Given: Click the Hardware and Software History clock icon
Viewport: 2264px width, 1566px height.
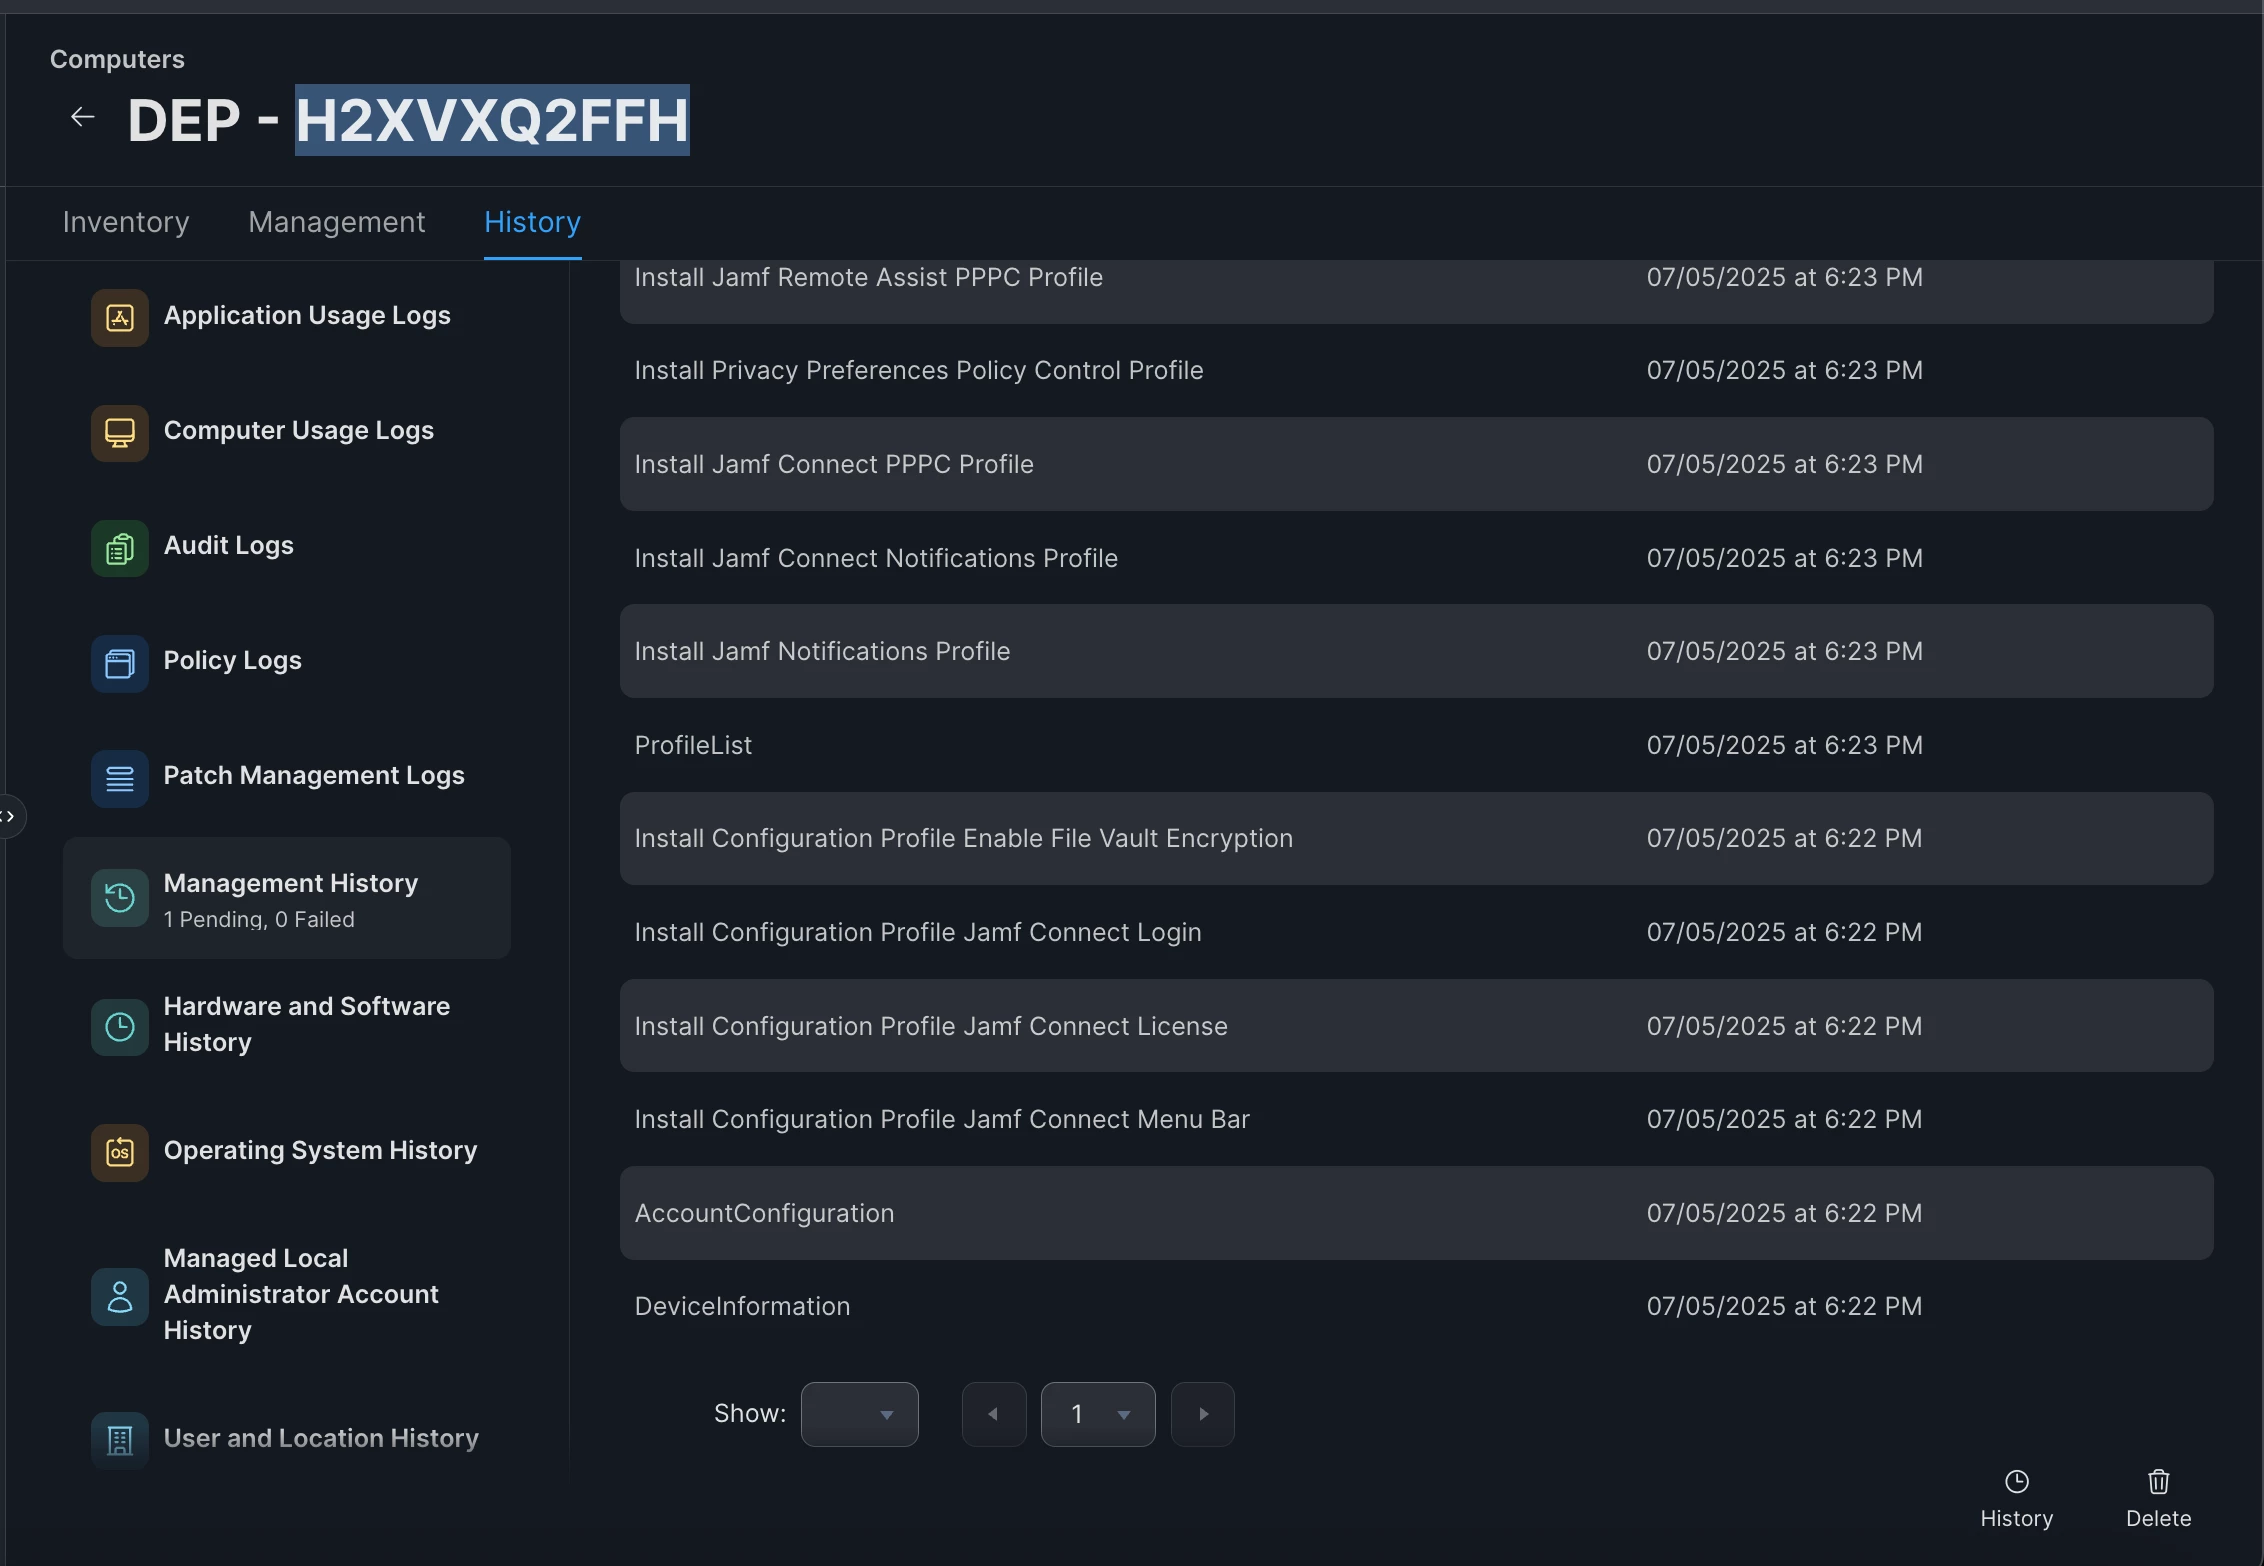Looking at the screenshot, I should coord(120,1026).
